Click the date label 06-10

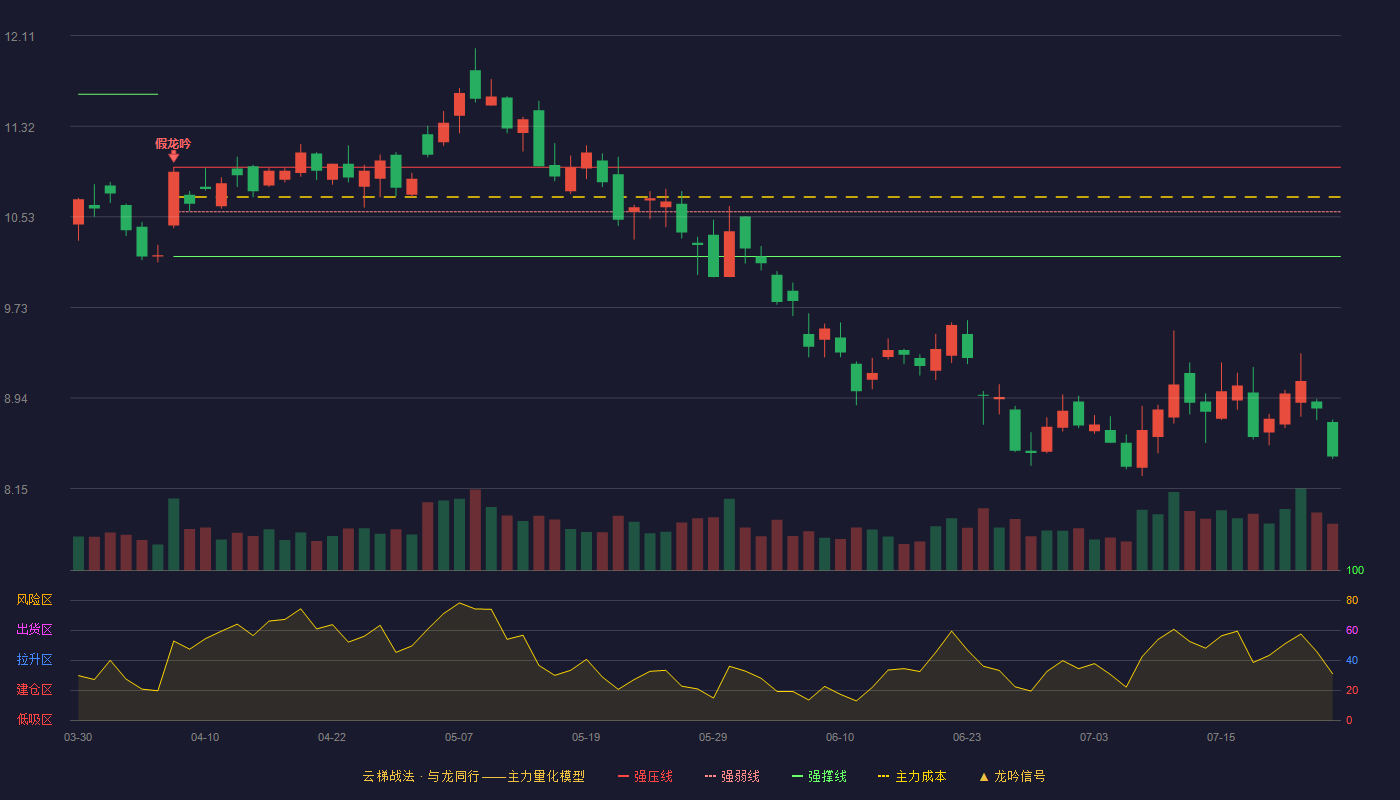840,737
